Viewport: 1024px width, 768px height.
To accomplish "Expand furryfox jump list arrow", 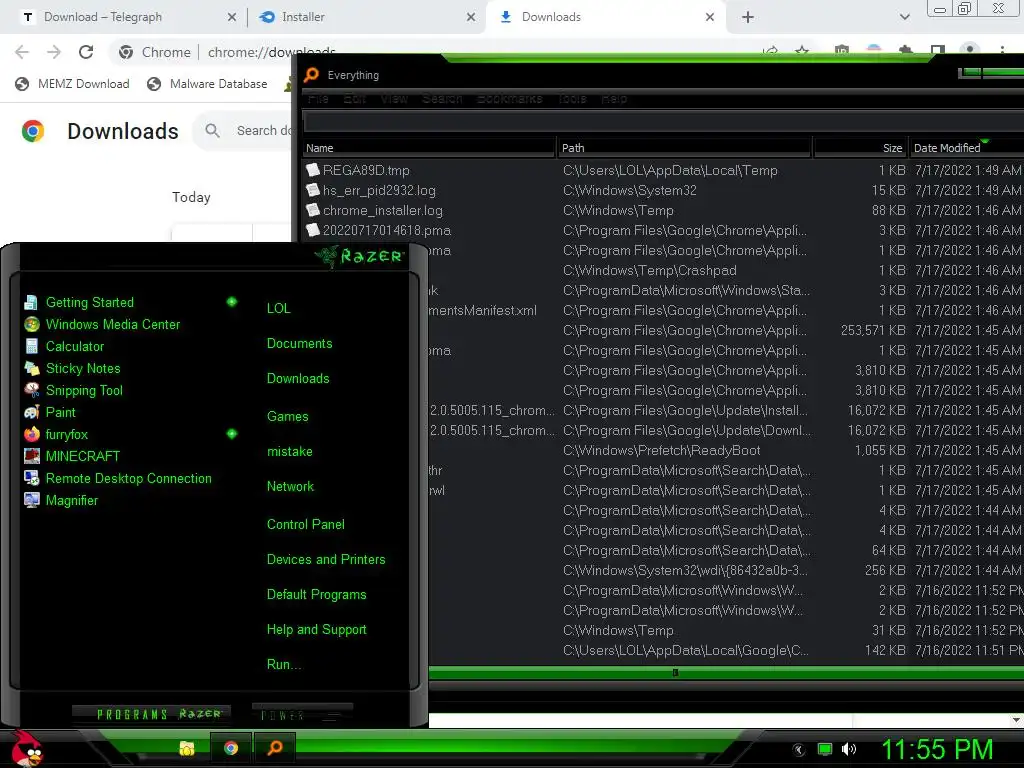I will tap(232, 434).
